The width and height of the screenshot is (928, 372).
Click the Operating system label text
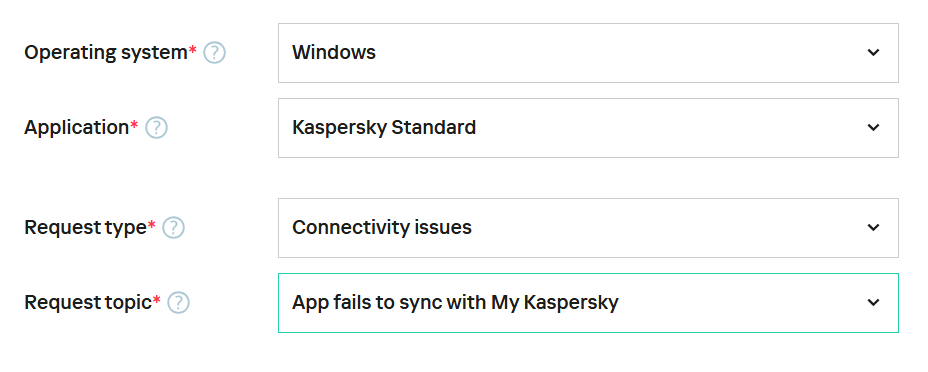(x=106, y=53)
